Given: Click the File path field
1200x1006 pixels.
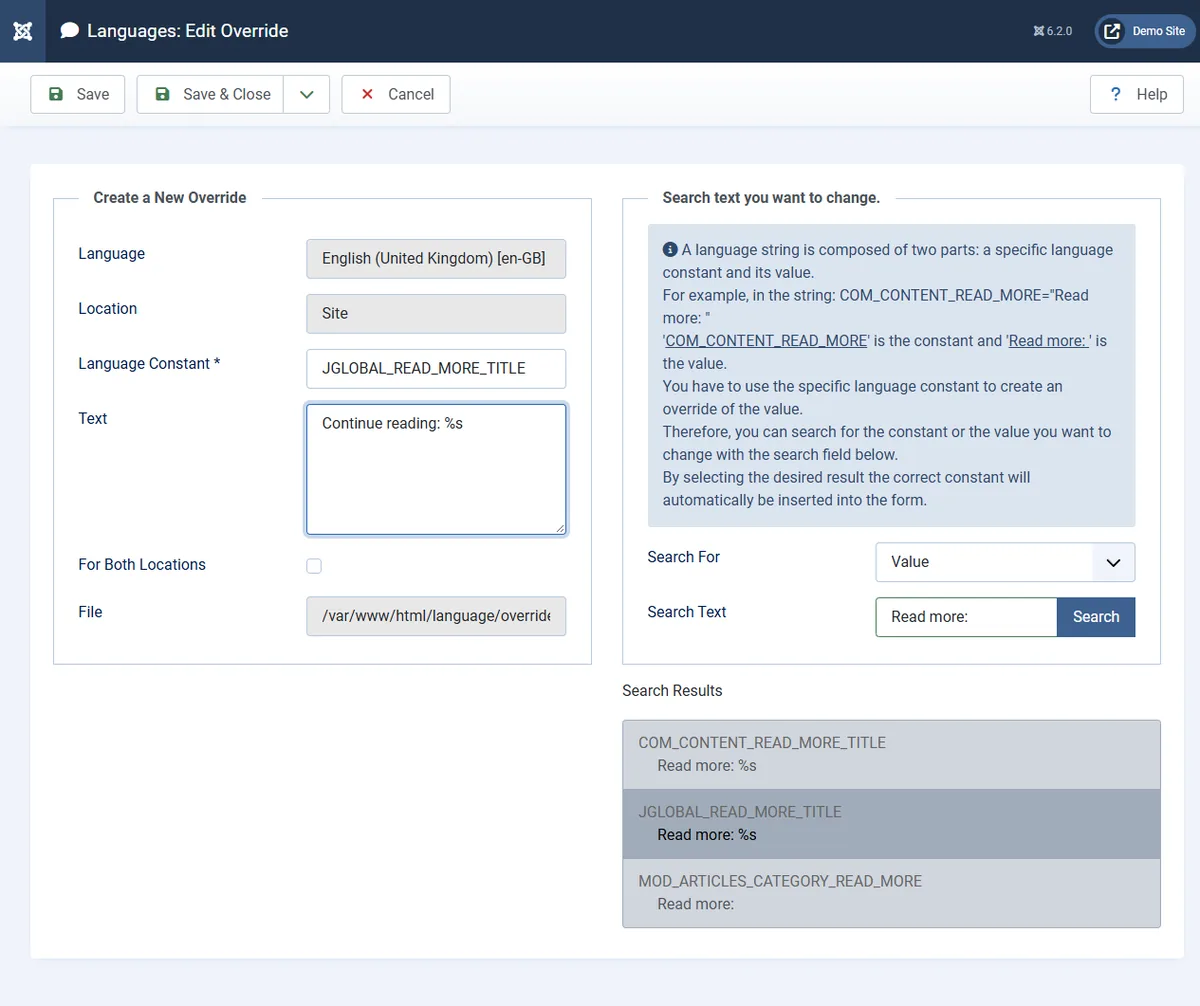Looking at the screenshot, I should click(x=436, y=617).
